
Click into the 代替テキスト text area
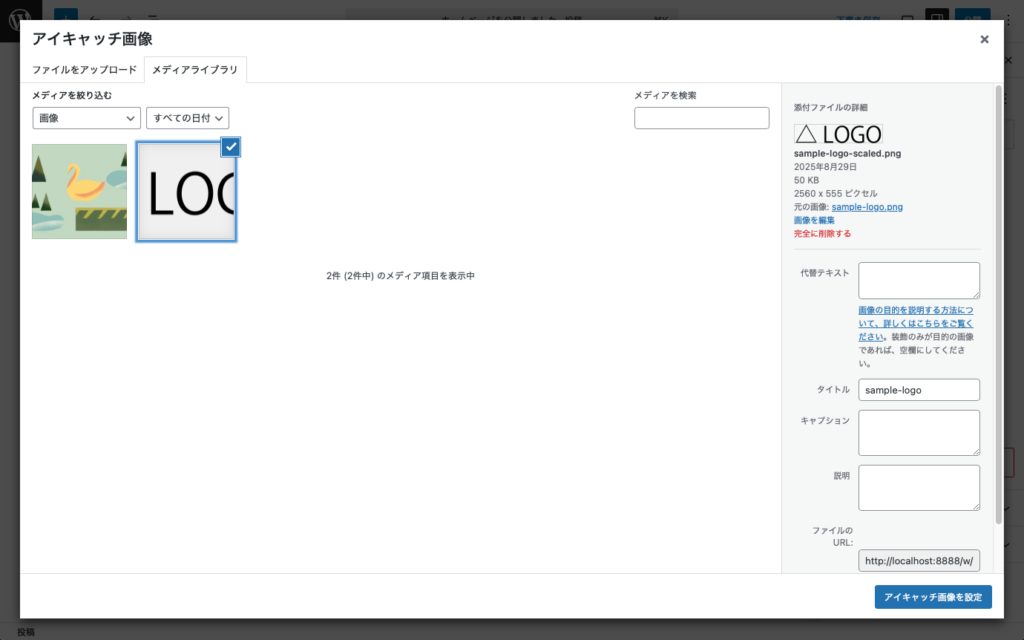[919, 280]
